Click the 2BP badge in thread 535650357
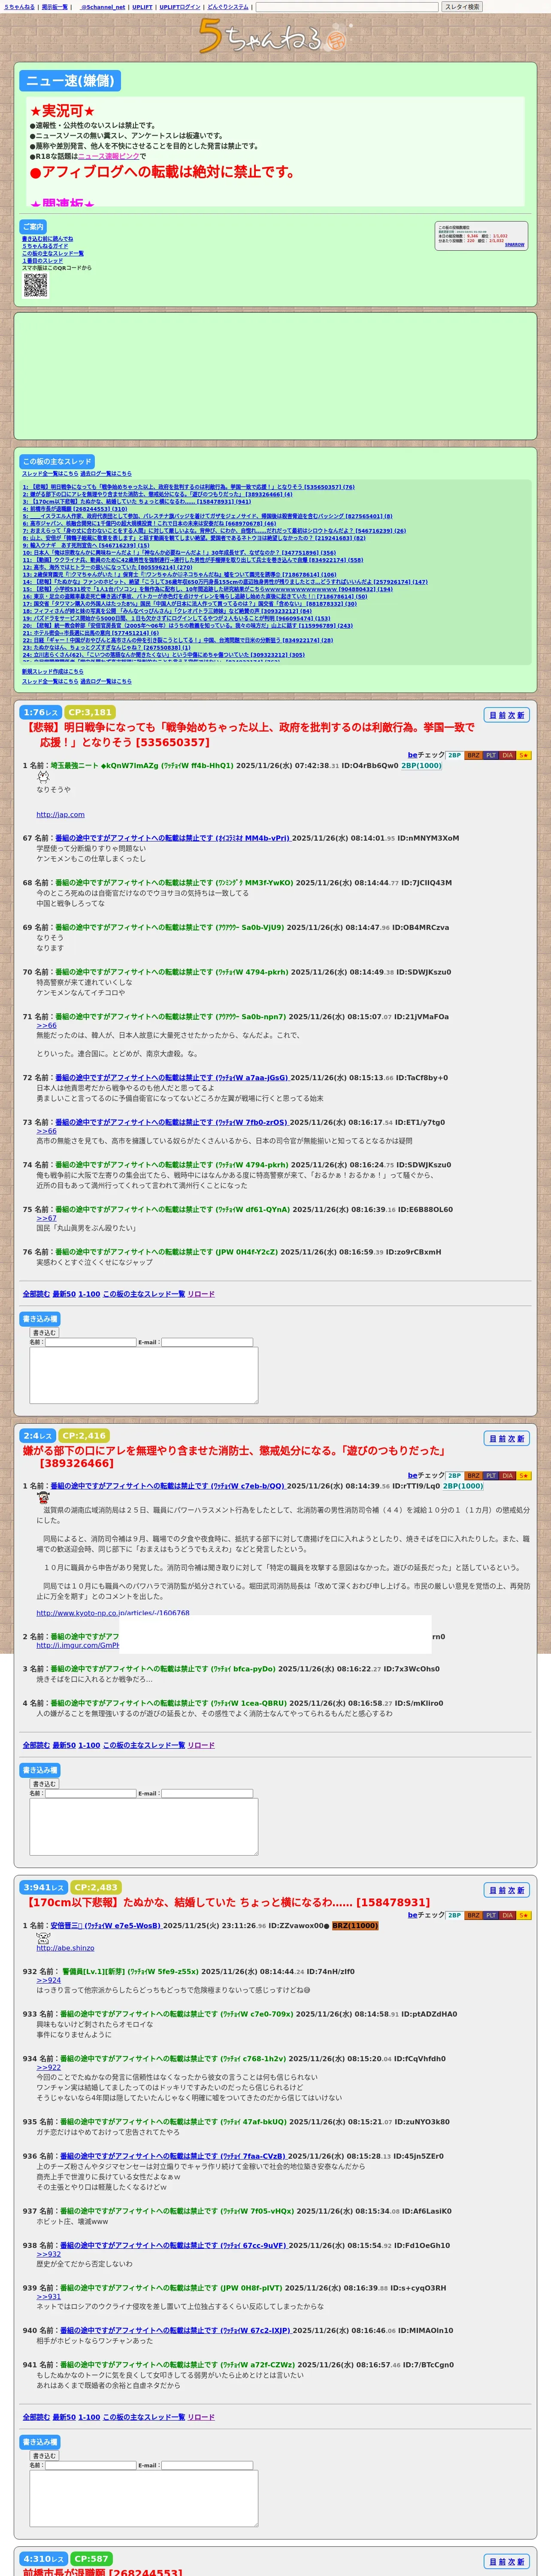The height and width of the screenshot is (2576, 551). (454, 755)
